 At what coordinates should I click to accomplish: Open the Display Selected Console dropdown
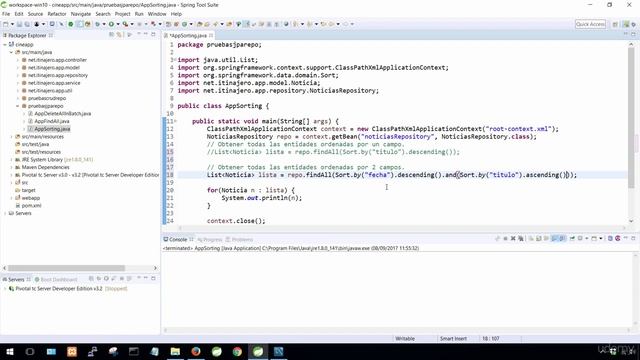(x=587, y=238)
